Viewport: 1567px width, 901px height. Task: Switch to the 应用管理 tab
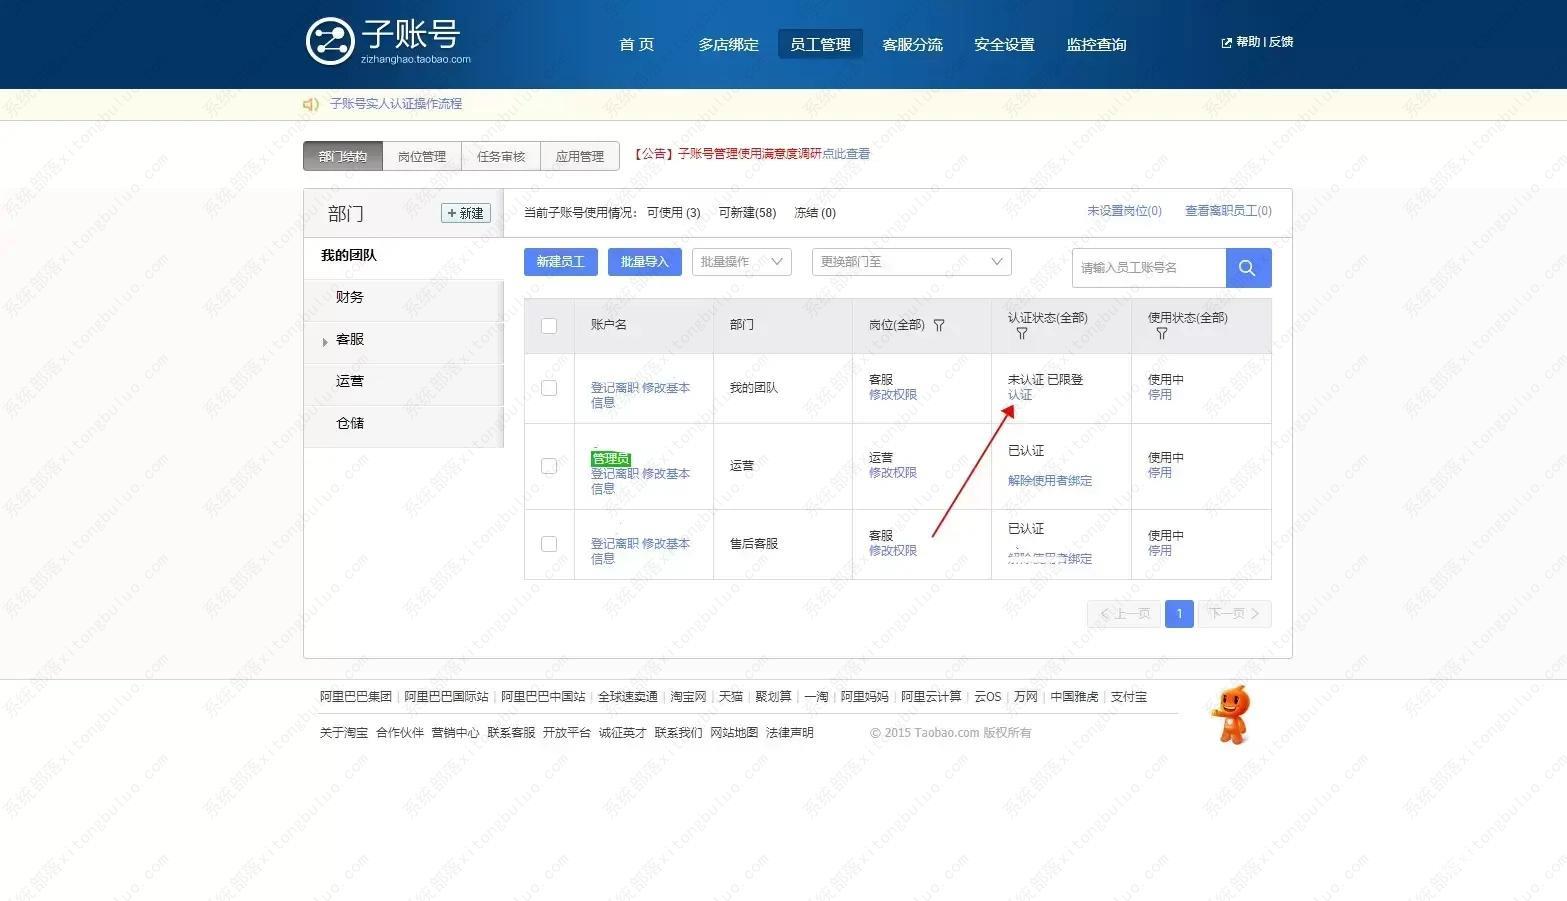[x=580, y=156]
